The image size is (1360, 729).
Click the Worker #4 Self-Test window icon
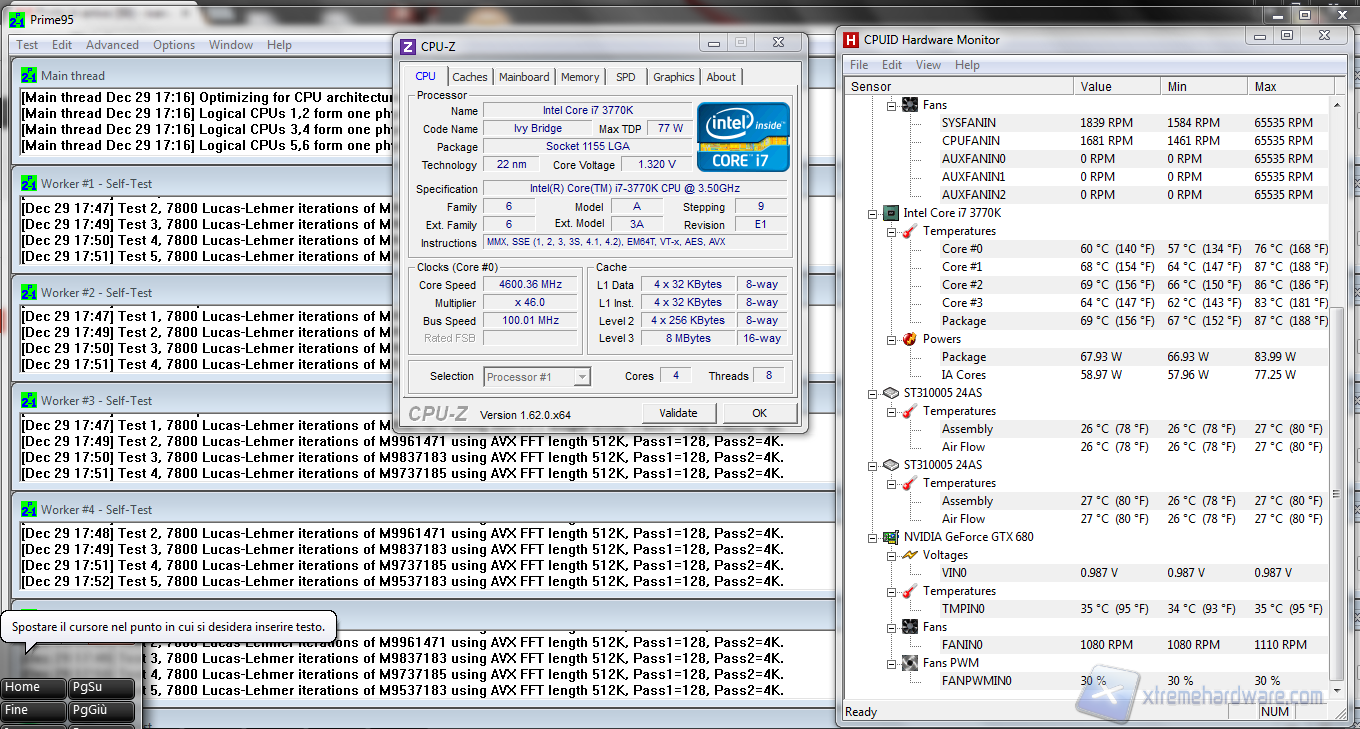click(x=29, y=510)
